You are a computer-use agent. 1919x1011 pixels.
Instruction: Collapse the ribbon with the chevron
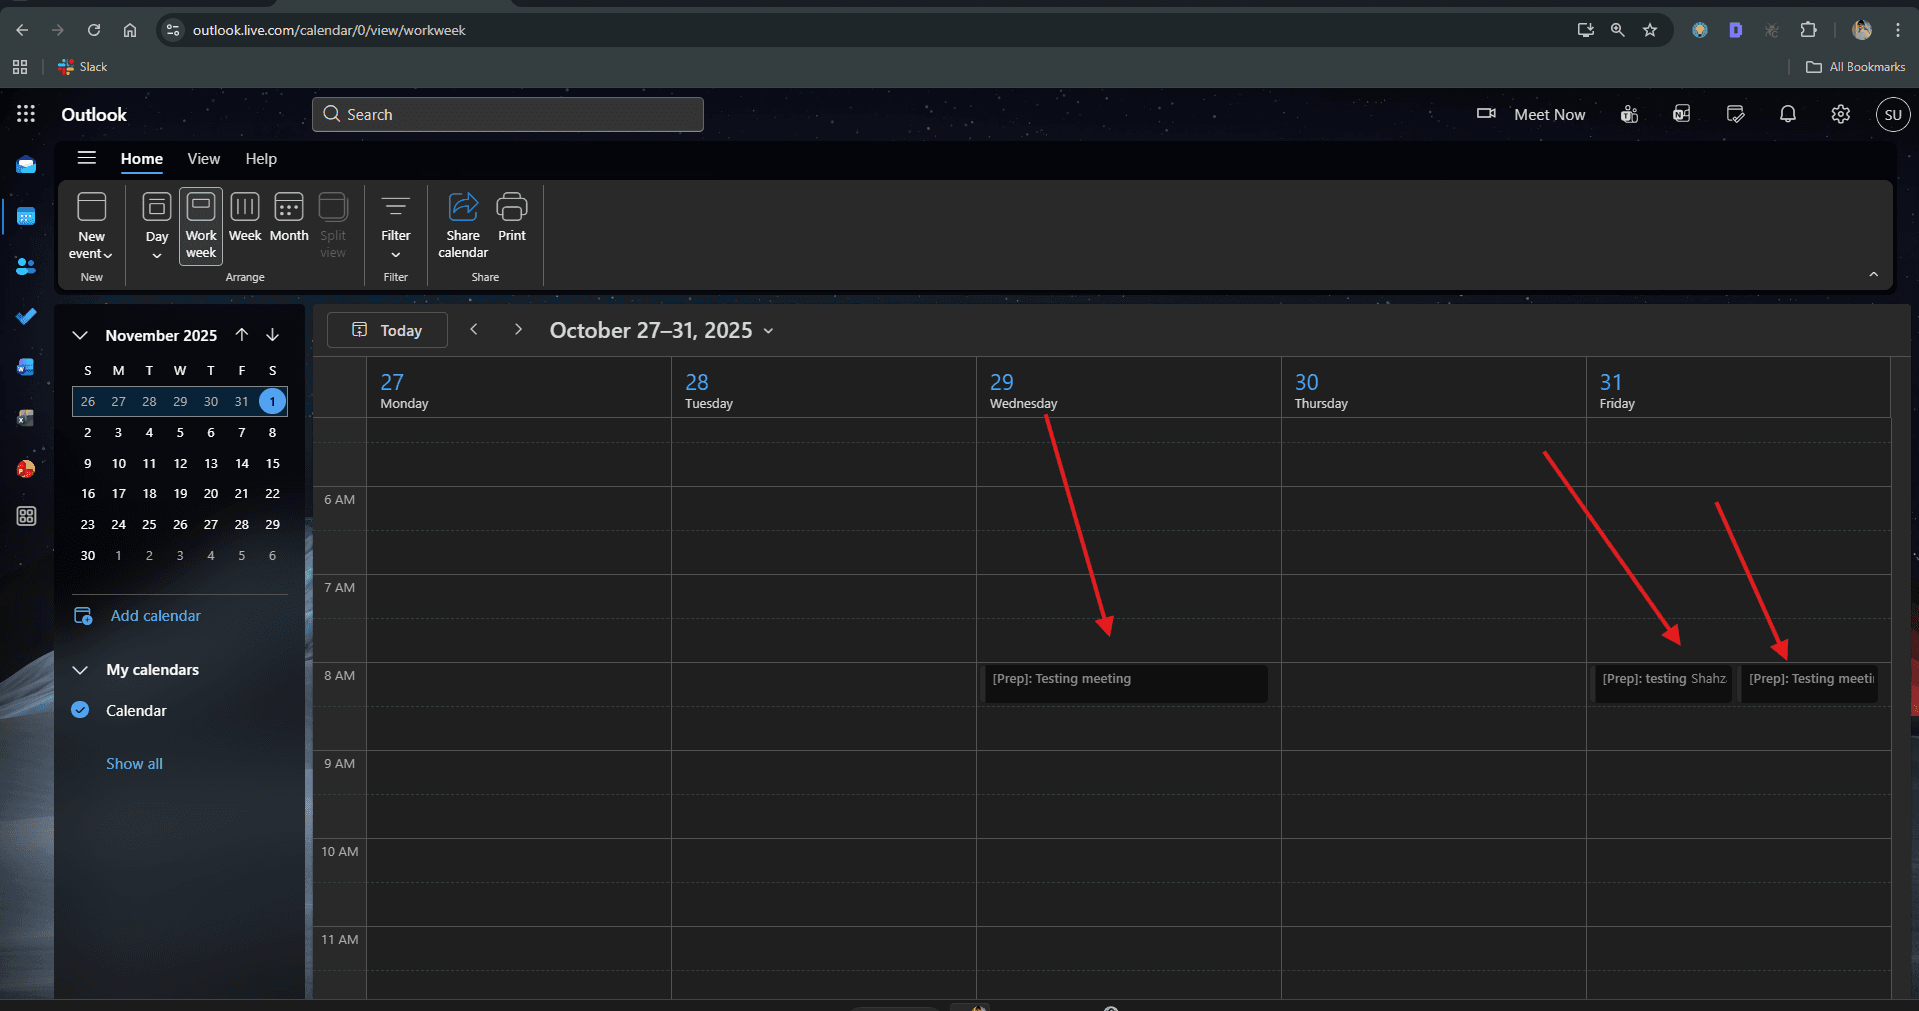point(1874,274)
